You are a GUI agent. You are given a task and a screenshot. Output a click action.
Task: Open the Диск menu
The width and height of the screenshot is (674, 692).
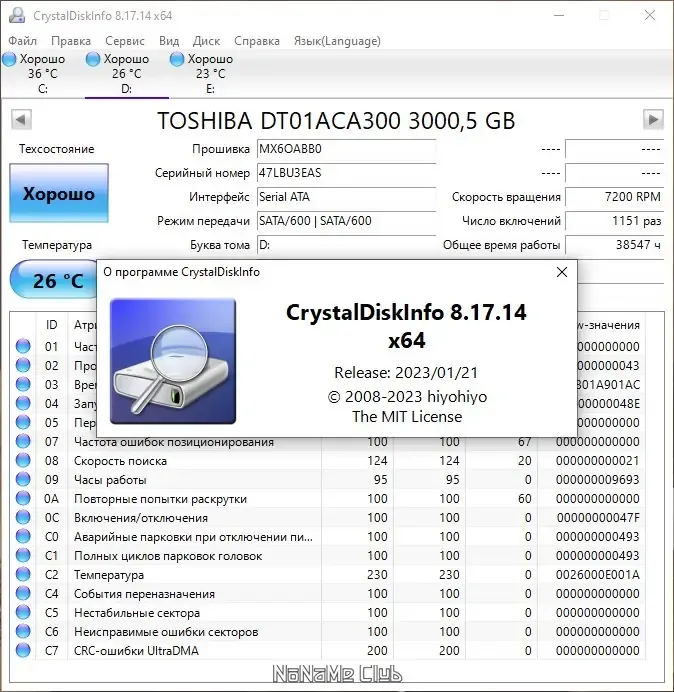coord(206,41)
